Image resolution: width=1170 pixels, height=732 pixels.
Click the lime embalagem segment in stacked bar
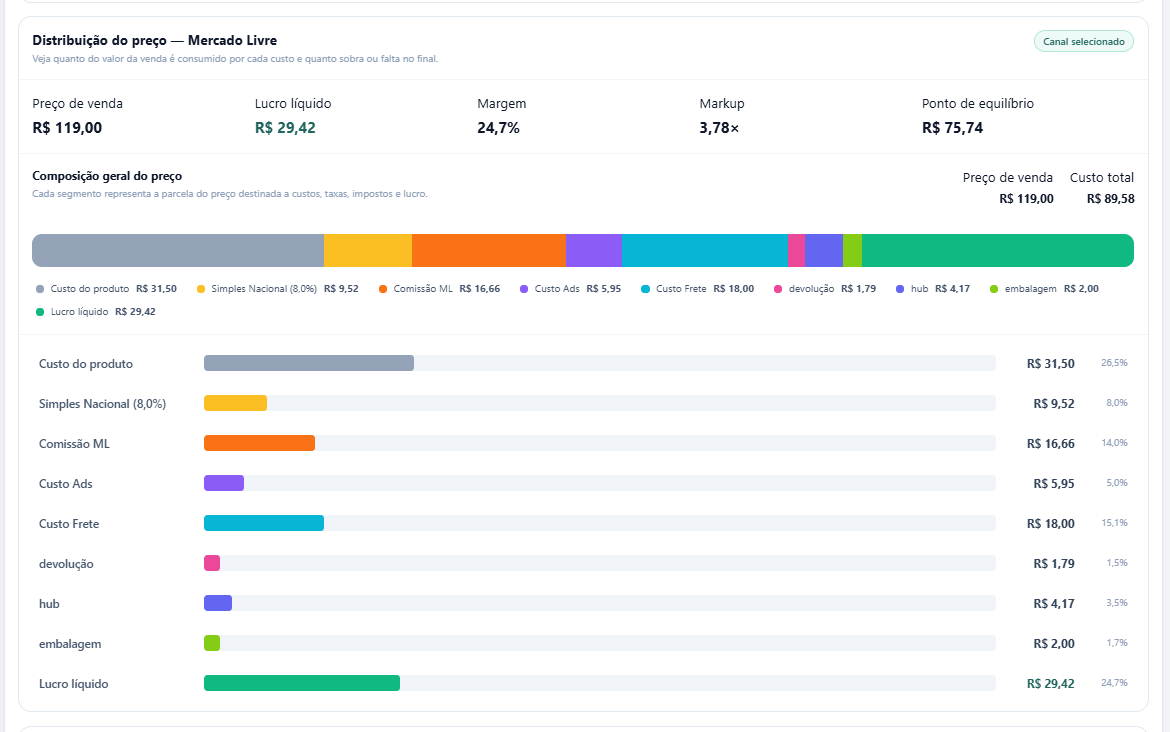coord(852,251)
